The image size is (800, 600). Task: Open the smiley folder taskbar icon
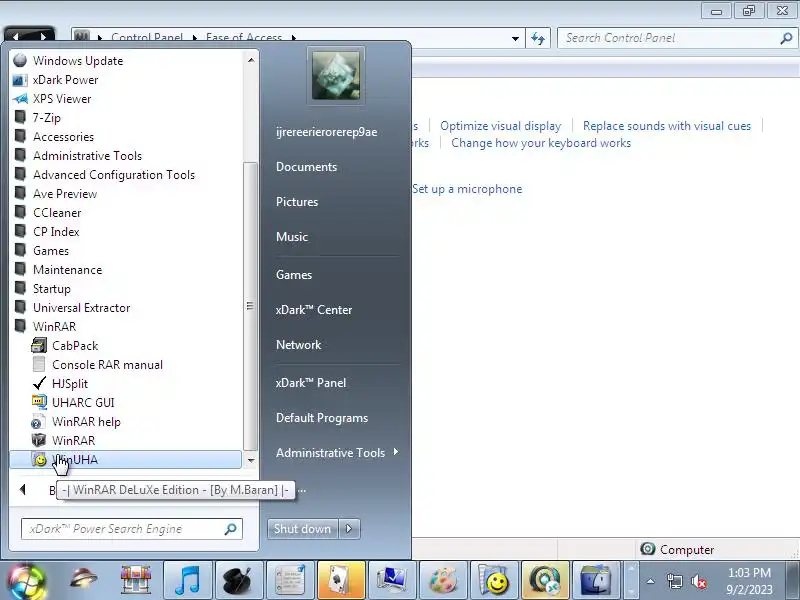coord(494,581)
